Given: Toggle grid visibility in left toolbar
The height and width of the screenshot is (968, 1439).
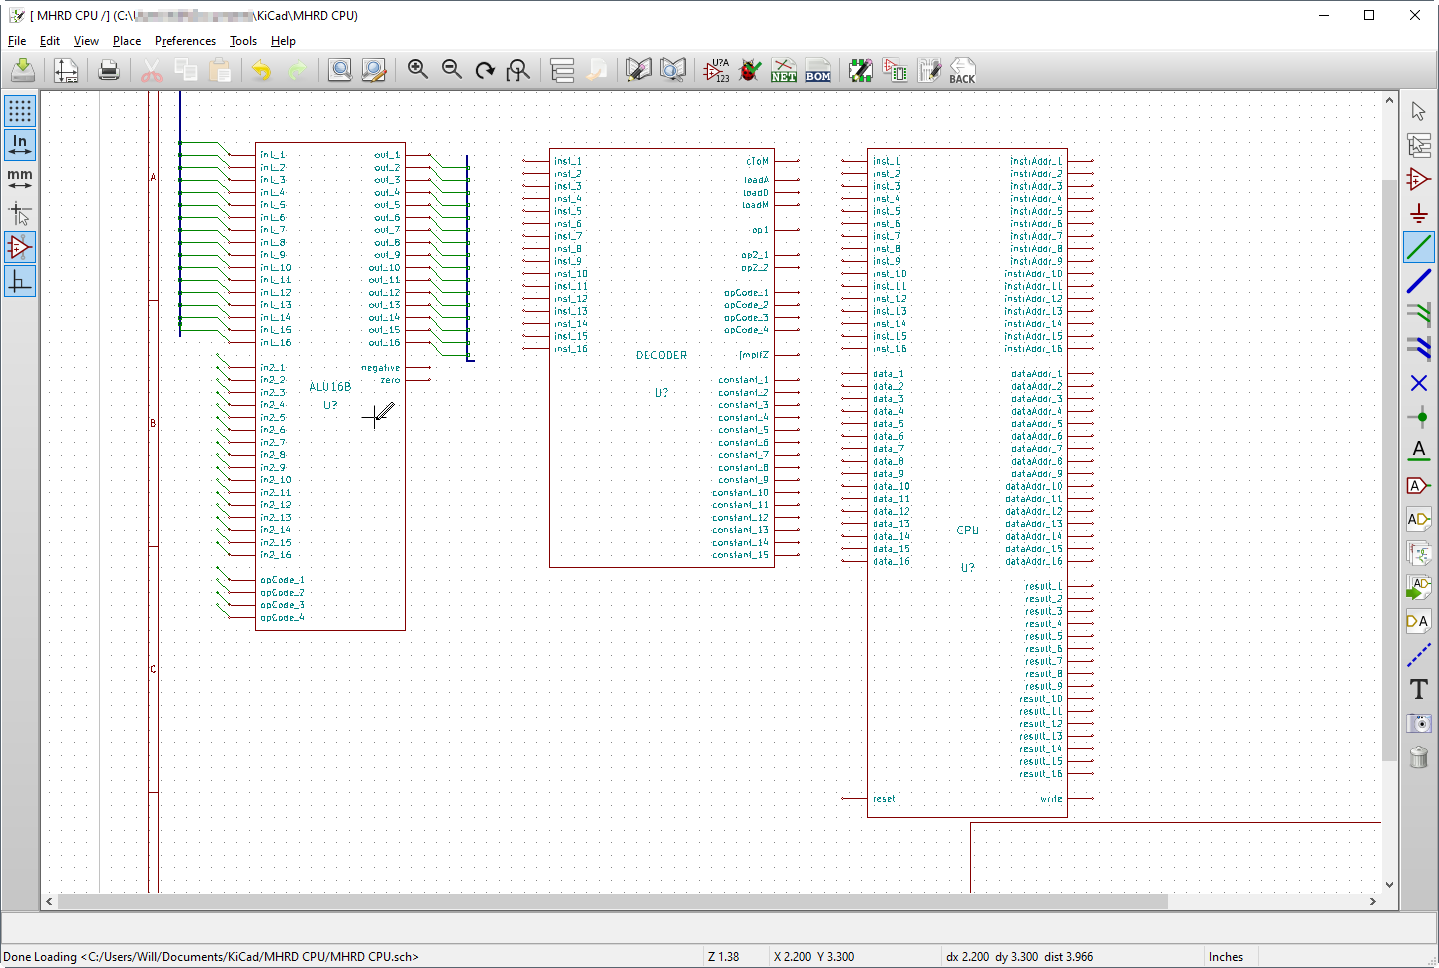Looking at the screenshot, I should pos(20,110).
